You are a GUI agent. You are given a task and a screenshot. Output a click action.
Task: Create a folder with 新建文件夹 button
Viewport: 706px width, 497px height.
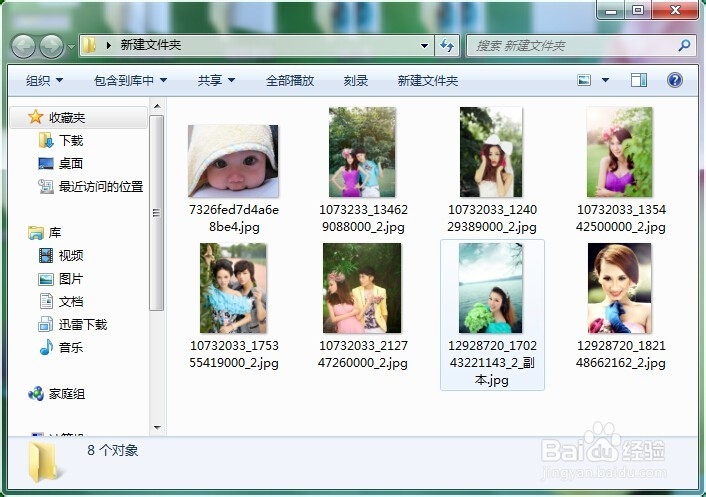[x=428, y=81]
